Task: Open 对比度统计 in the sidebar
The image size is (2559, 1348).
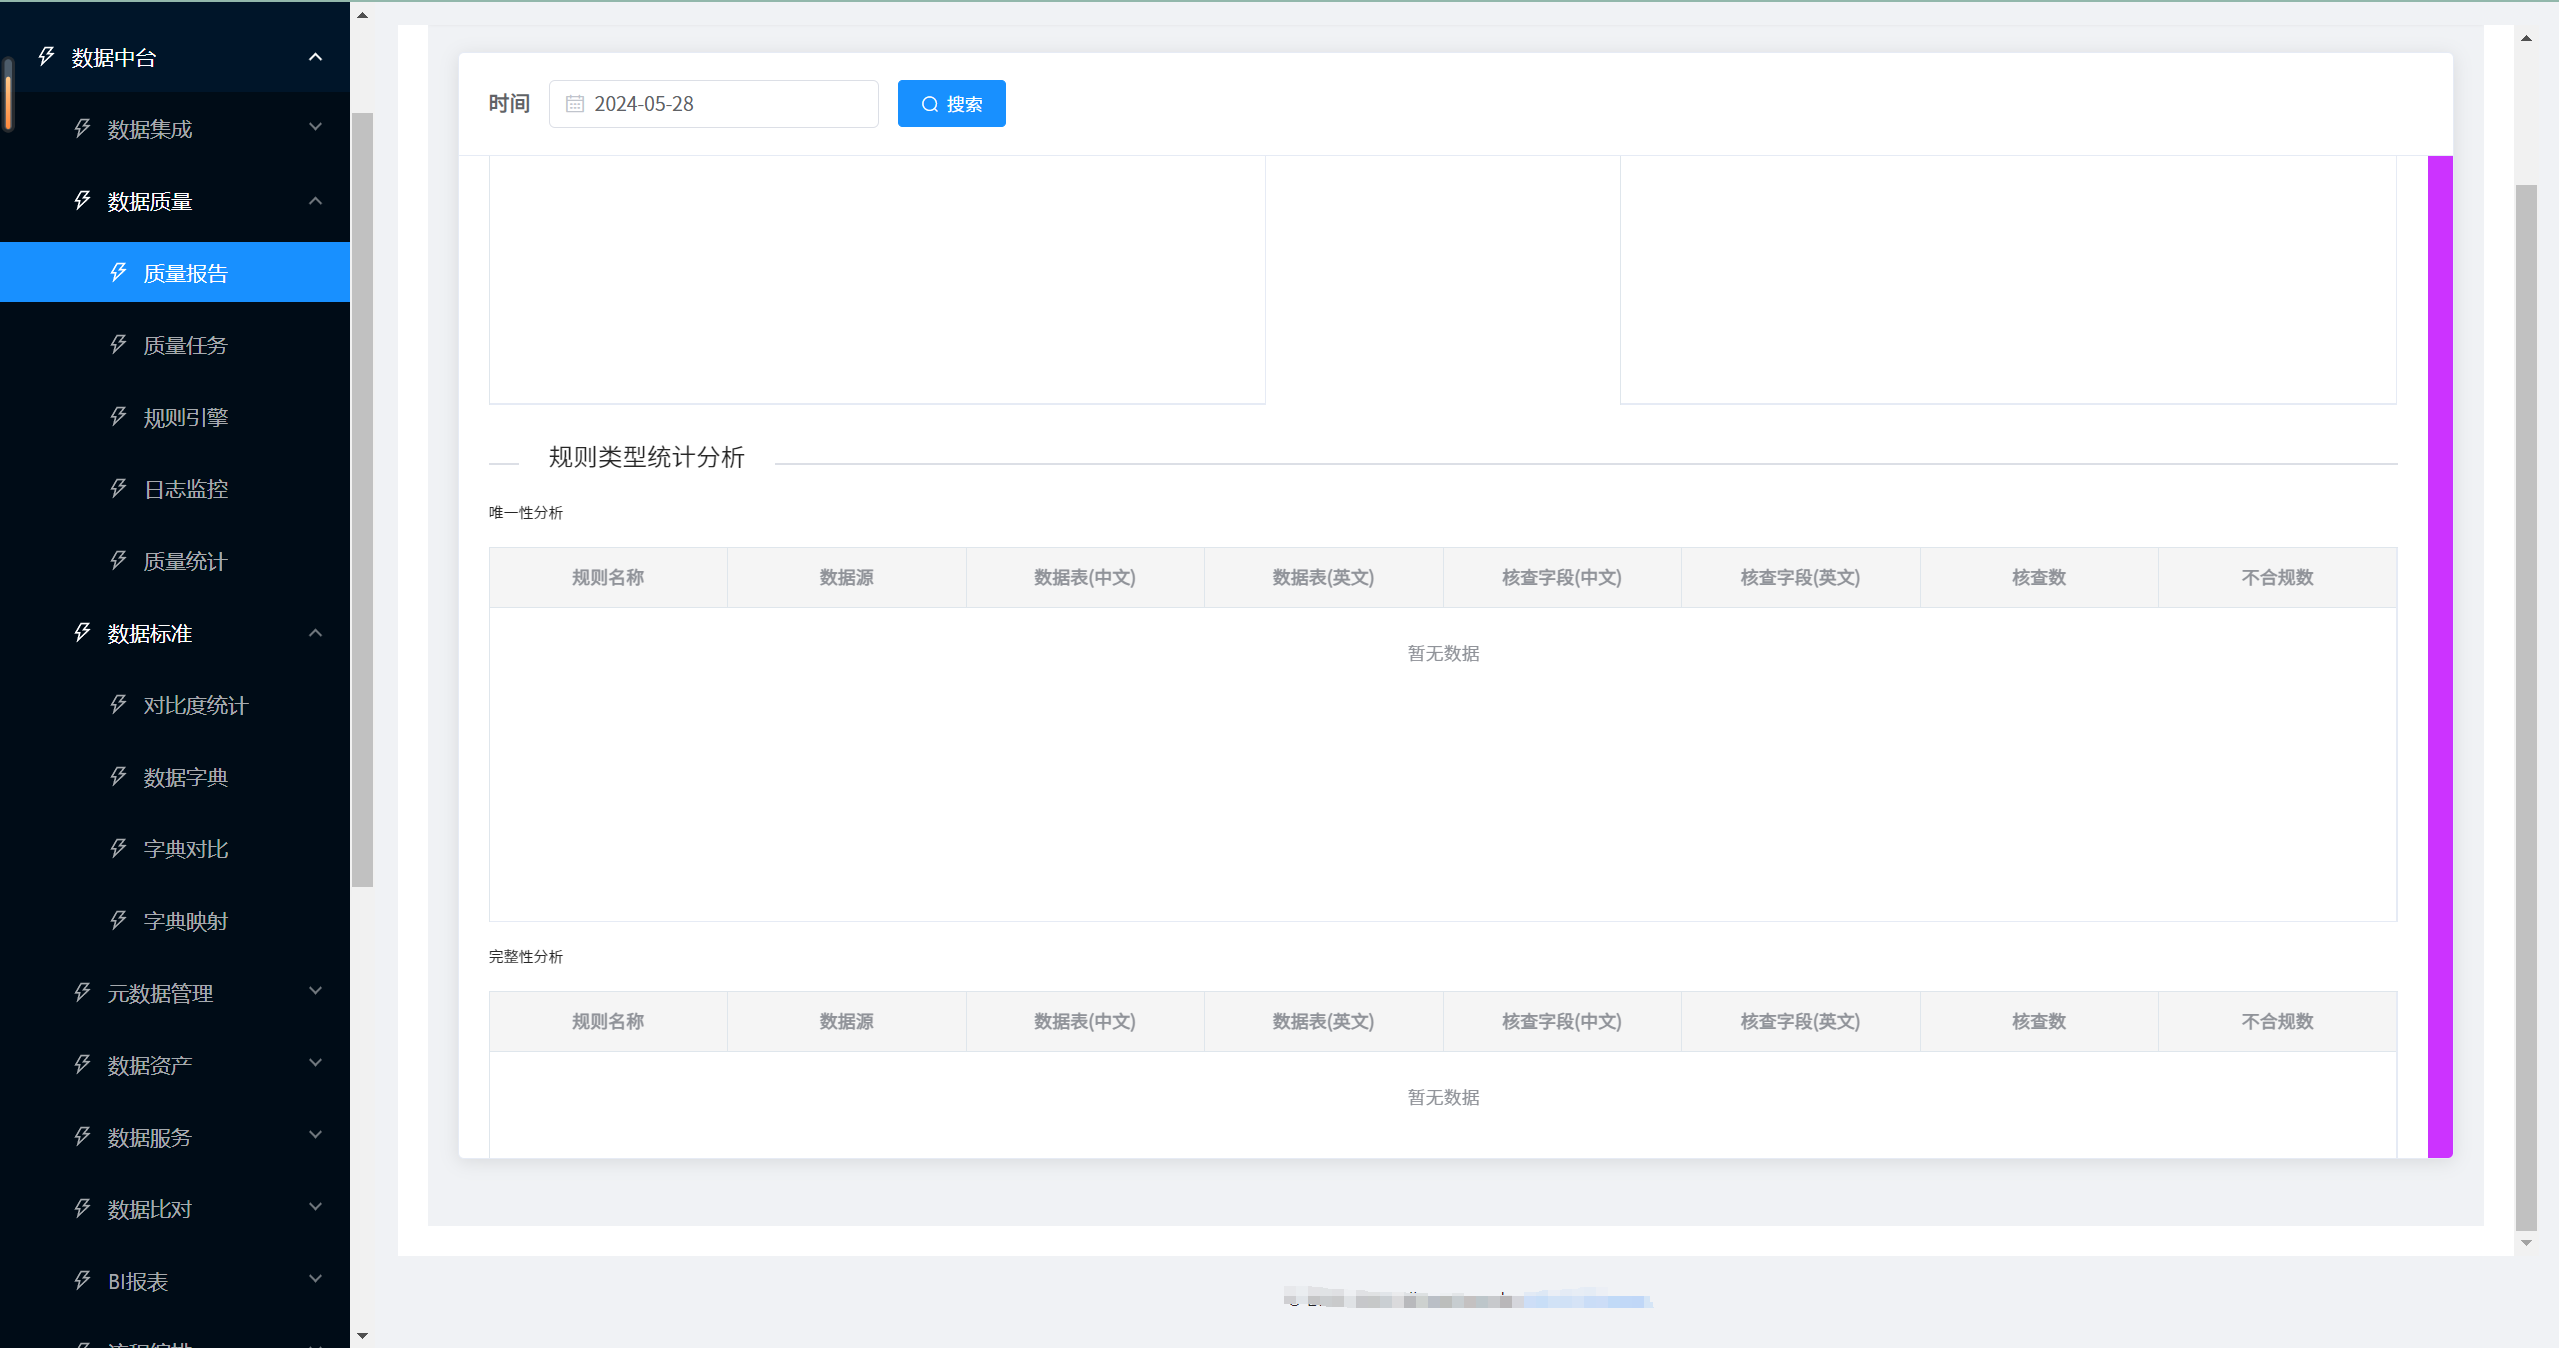Action: coord(175,705)
